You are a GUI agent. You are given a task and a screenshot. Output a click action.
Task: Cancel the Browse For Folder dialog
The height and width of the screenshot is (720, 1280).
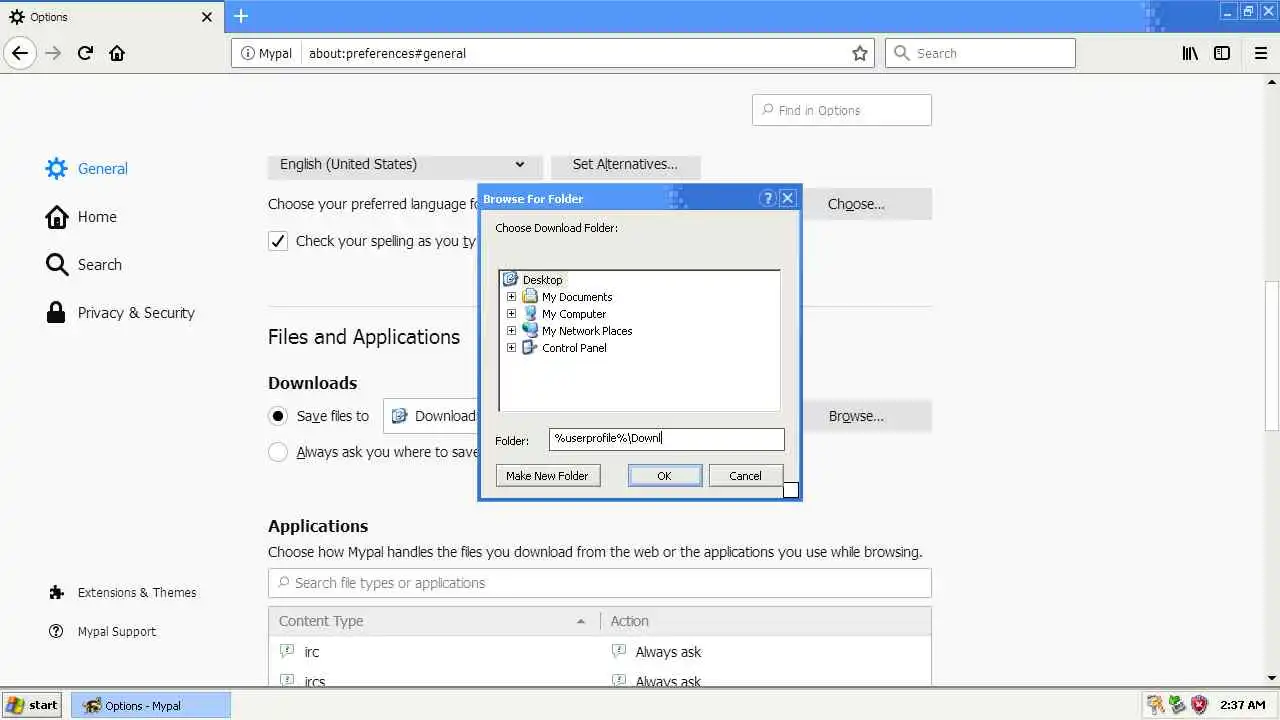[745, 475]
